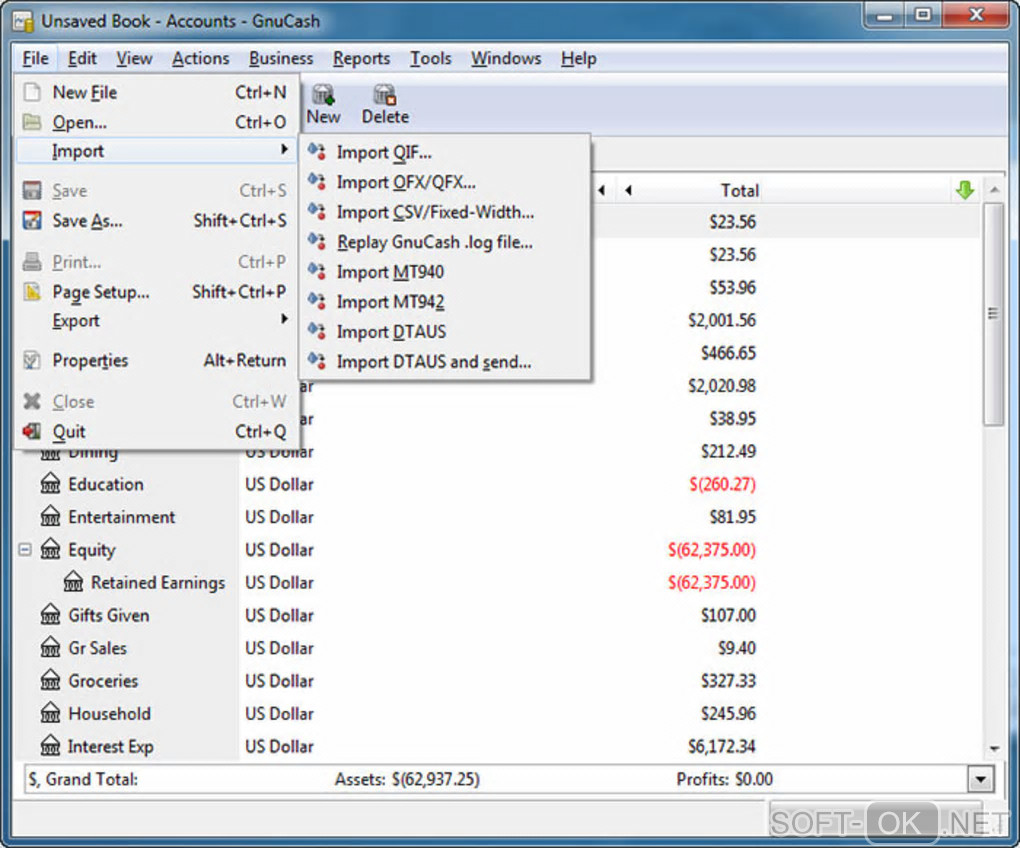This screenshot has height=848, width=1020.
Task: Click the Import MT942 icon
Action: click(317, 301)
